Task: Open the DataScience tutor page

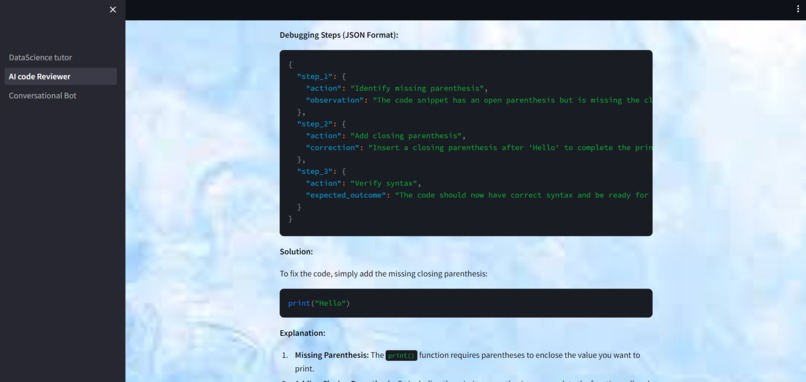Action: 41,58
